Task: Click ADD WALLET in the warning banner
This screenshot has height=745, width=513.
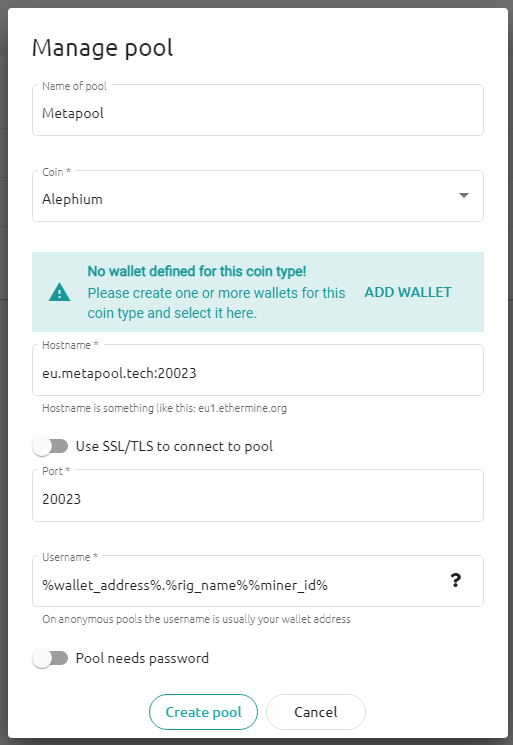Action: pyautogui.click(x=408, y=292)
